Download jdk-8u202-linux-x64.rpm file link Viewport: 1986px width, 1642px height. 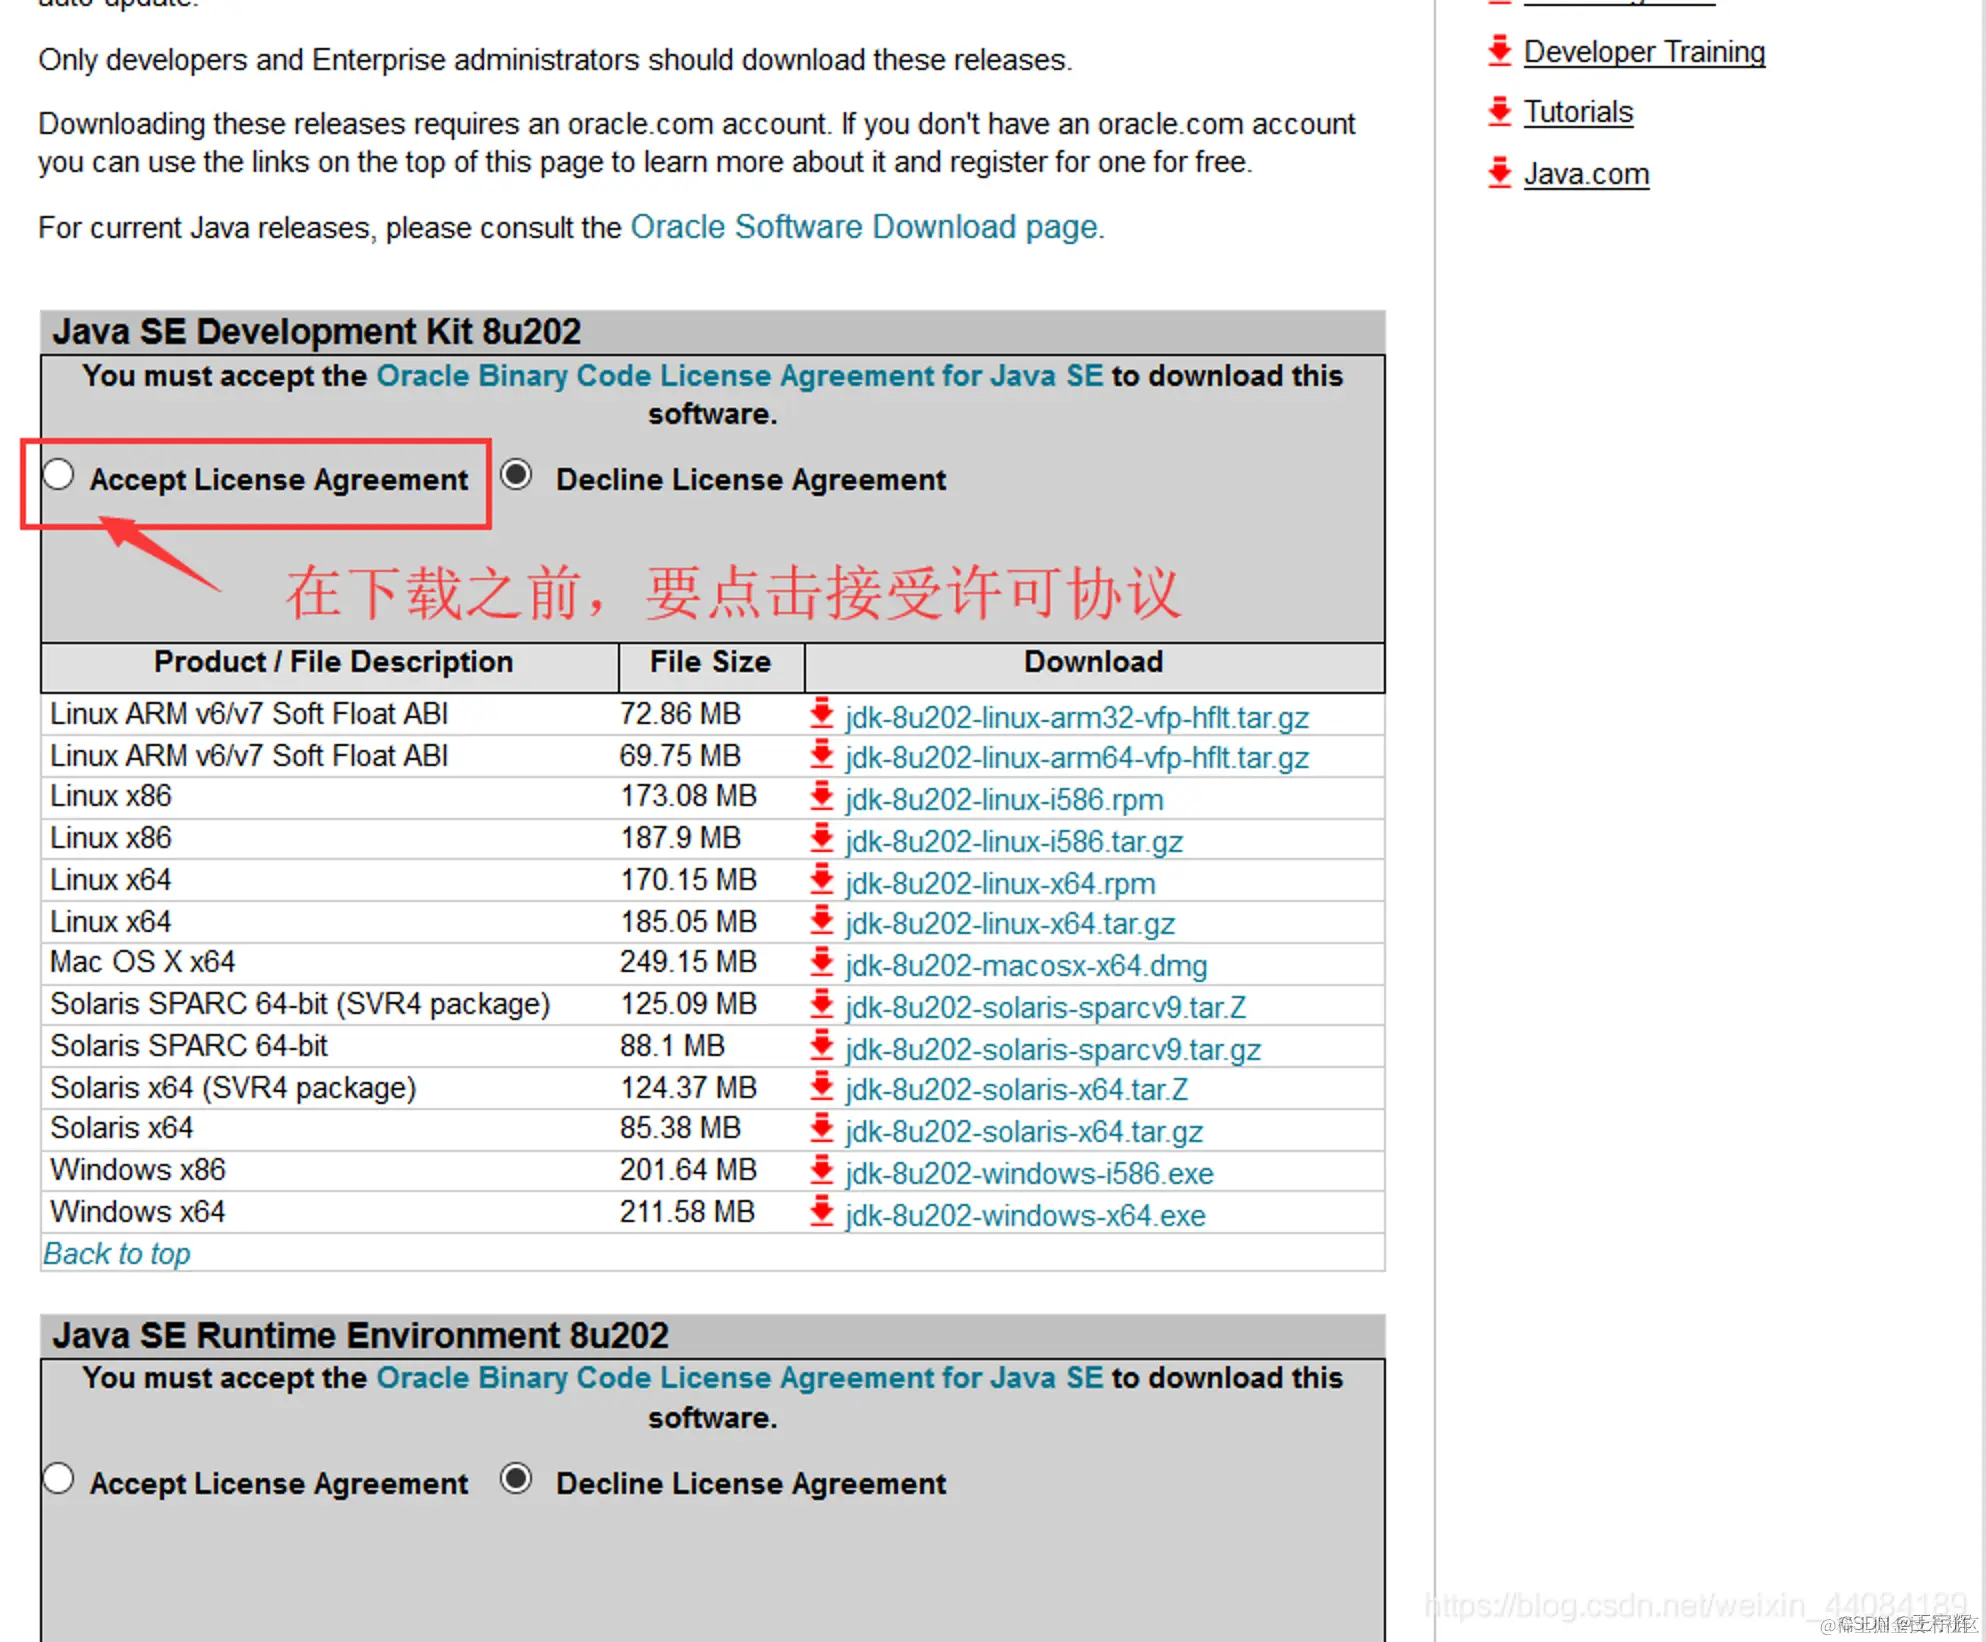(x=999, y=884)
